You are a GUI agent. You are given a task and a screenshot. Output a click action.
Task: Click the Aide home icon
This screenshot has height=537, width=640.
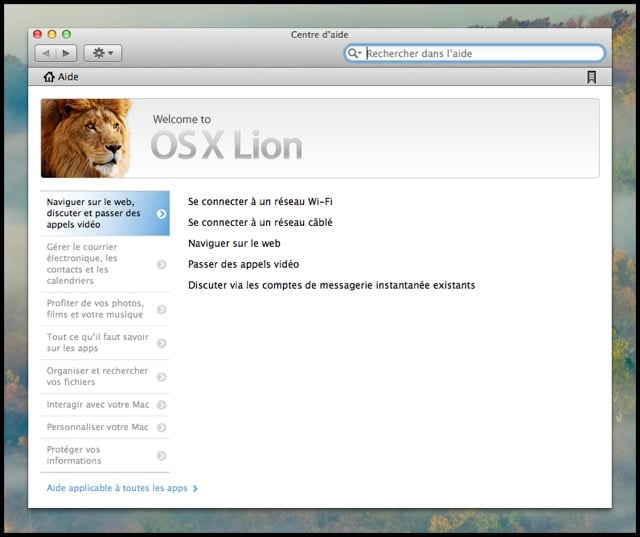(x=49, y=77)
